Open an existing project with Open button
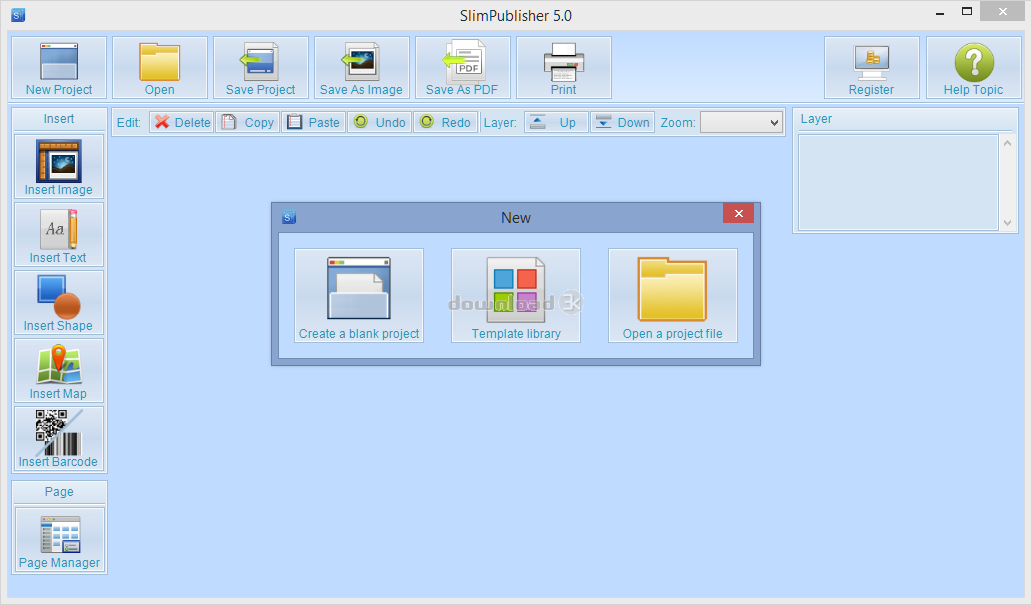1032x605 pixels. pyautogui.click(x=160, y=68)
